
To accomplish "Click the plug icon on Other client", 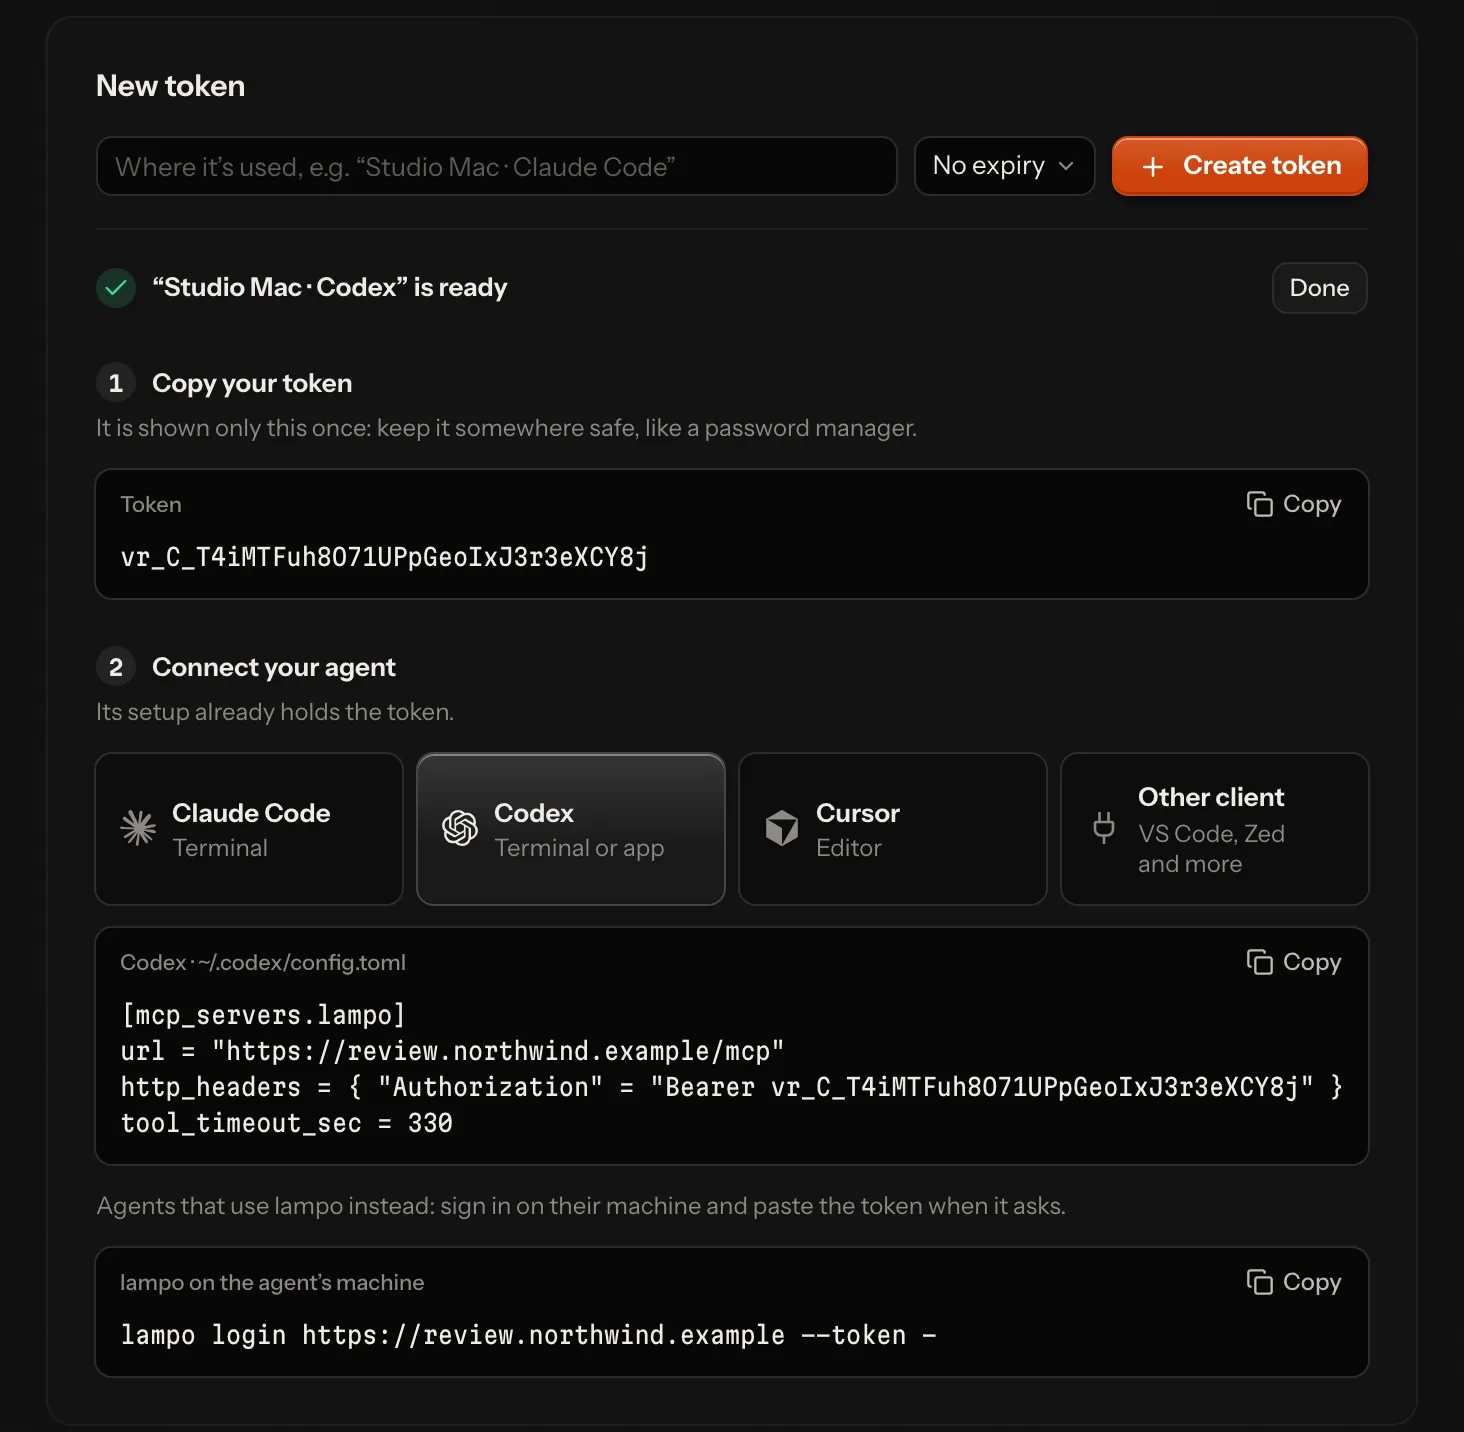I will [x=1104, y=828].
